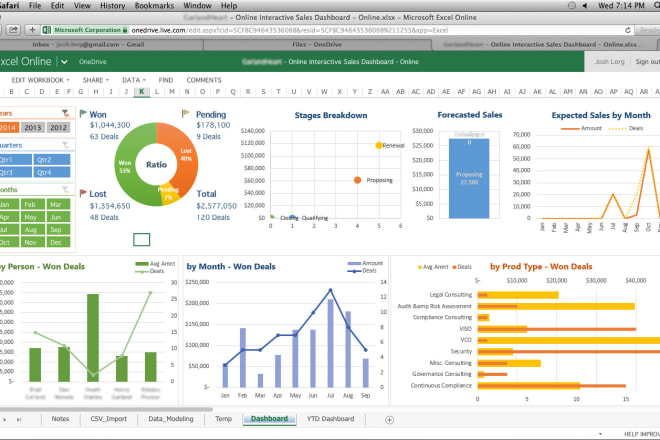Expand the status bar dropdown arrow
This screenshot has height=440, width=660.
coord(600,434)
